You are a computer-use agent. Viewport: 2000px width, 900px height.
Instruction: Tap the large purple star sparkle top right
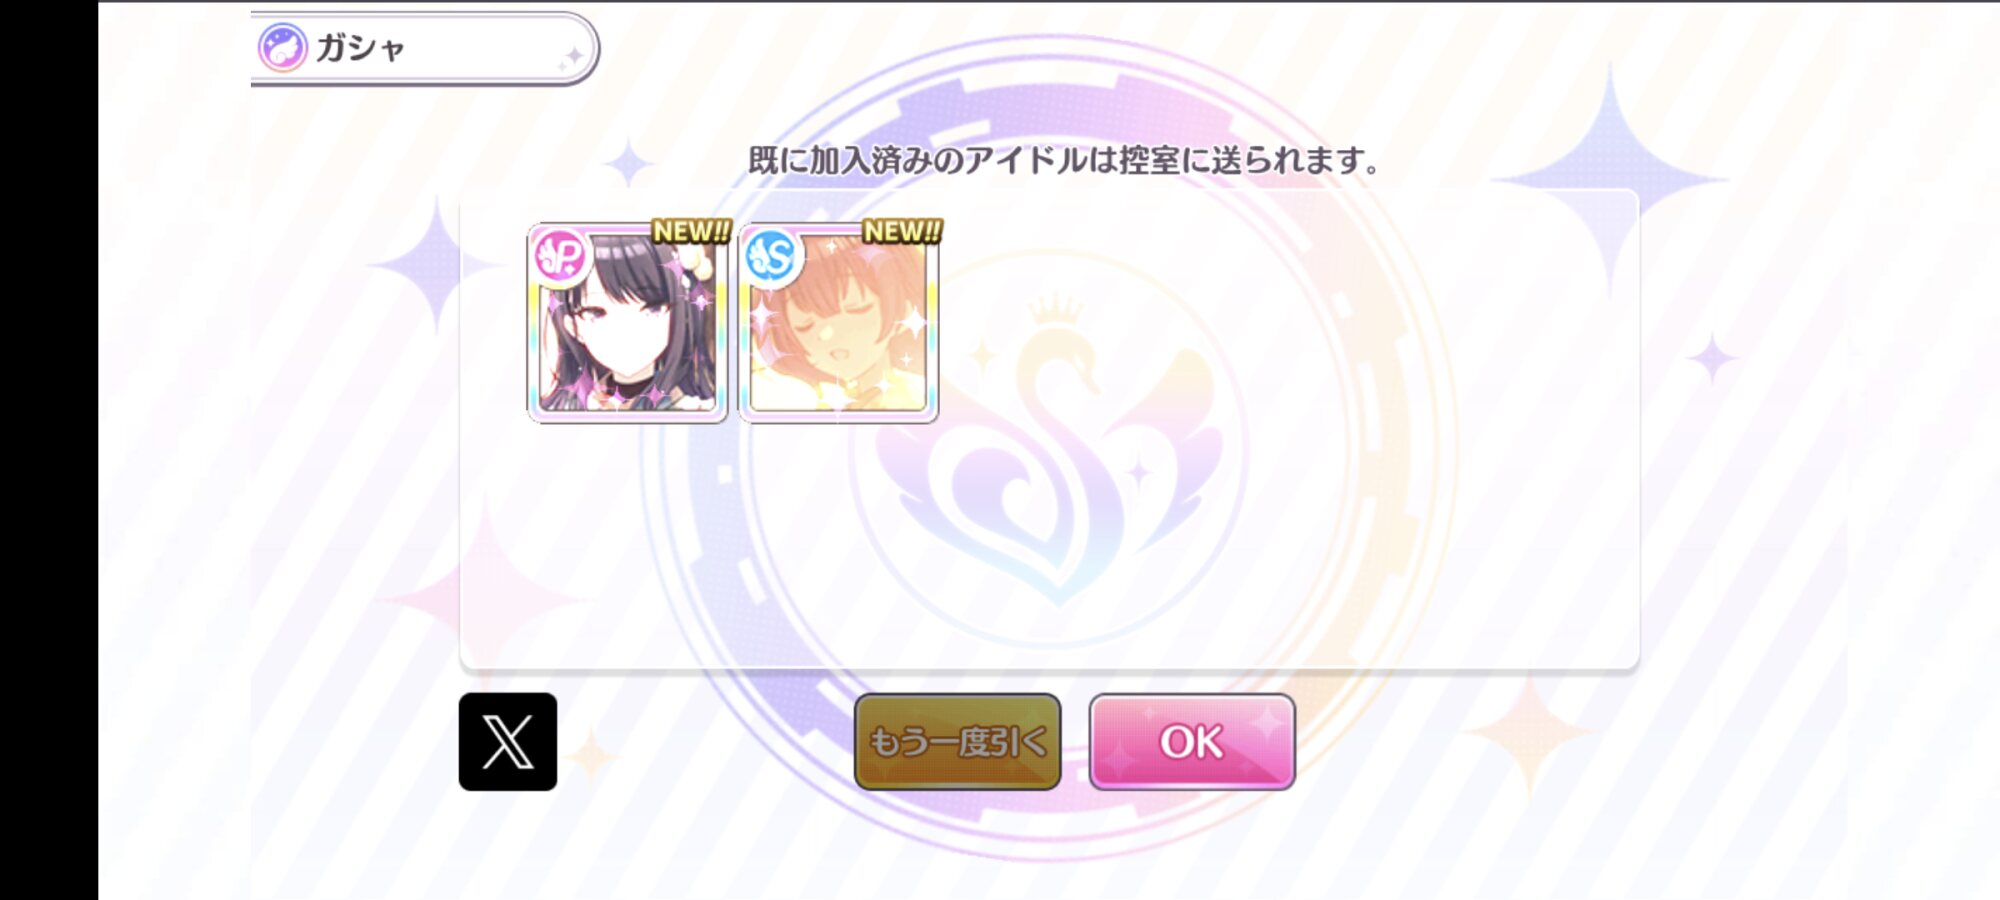pos(1610,178)
